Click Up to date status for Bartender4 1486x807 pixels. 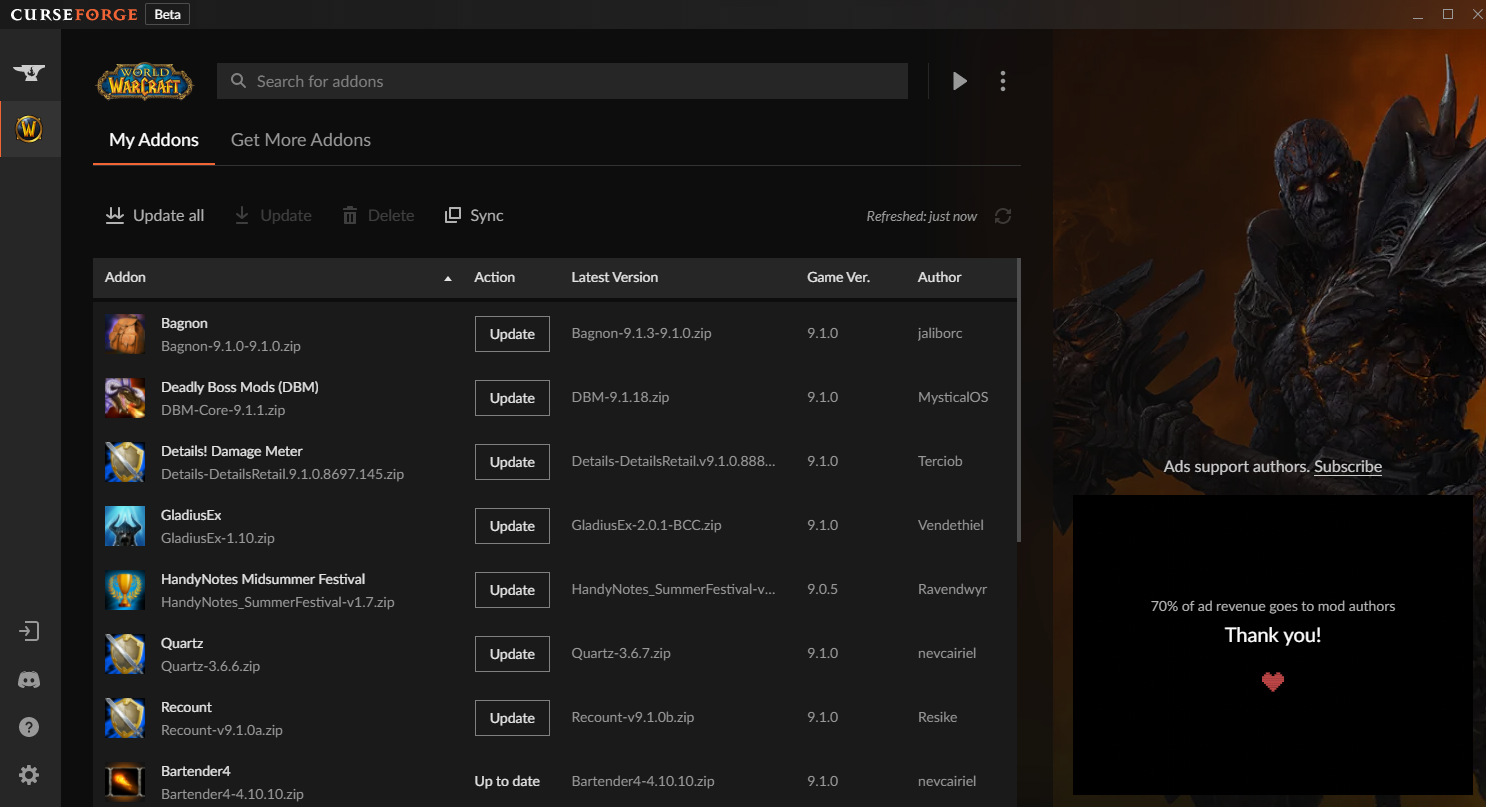[507, 781]
